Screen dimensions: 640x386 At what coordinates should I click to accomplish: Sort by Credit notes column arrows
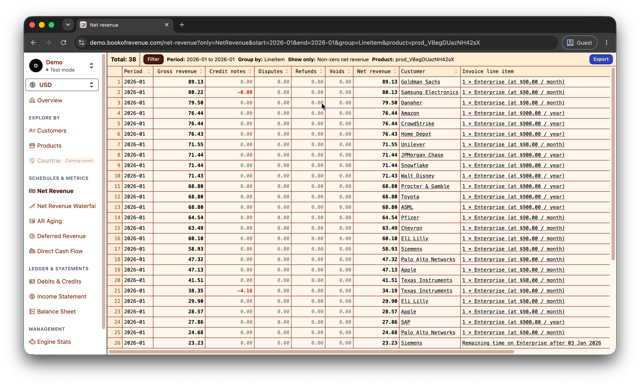(x=250, y=71)
